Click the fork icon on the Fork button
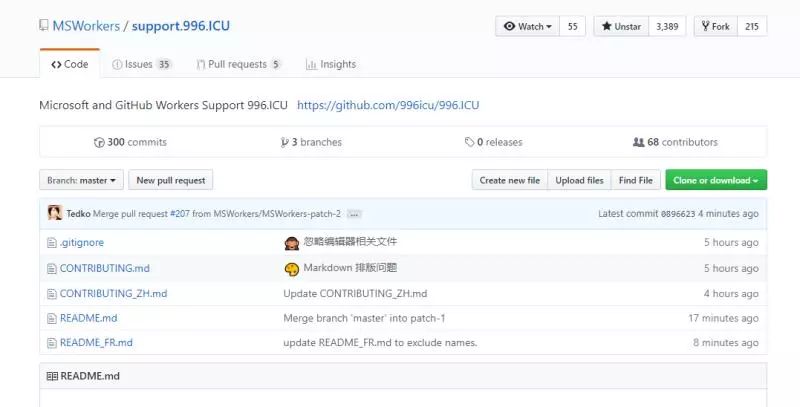 click(x=706, y=26)
